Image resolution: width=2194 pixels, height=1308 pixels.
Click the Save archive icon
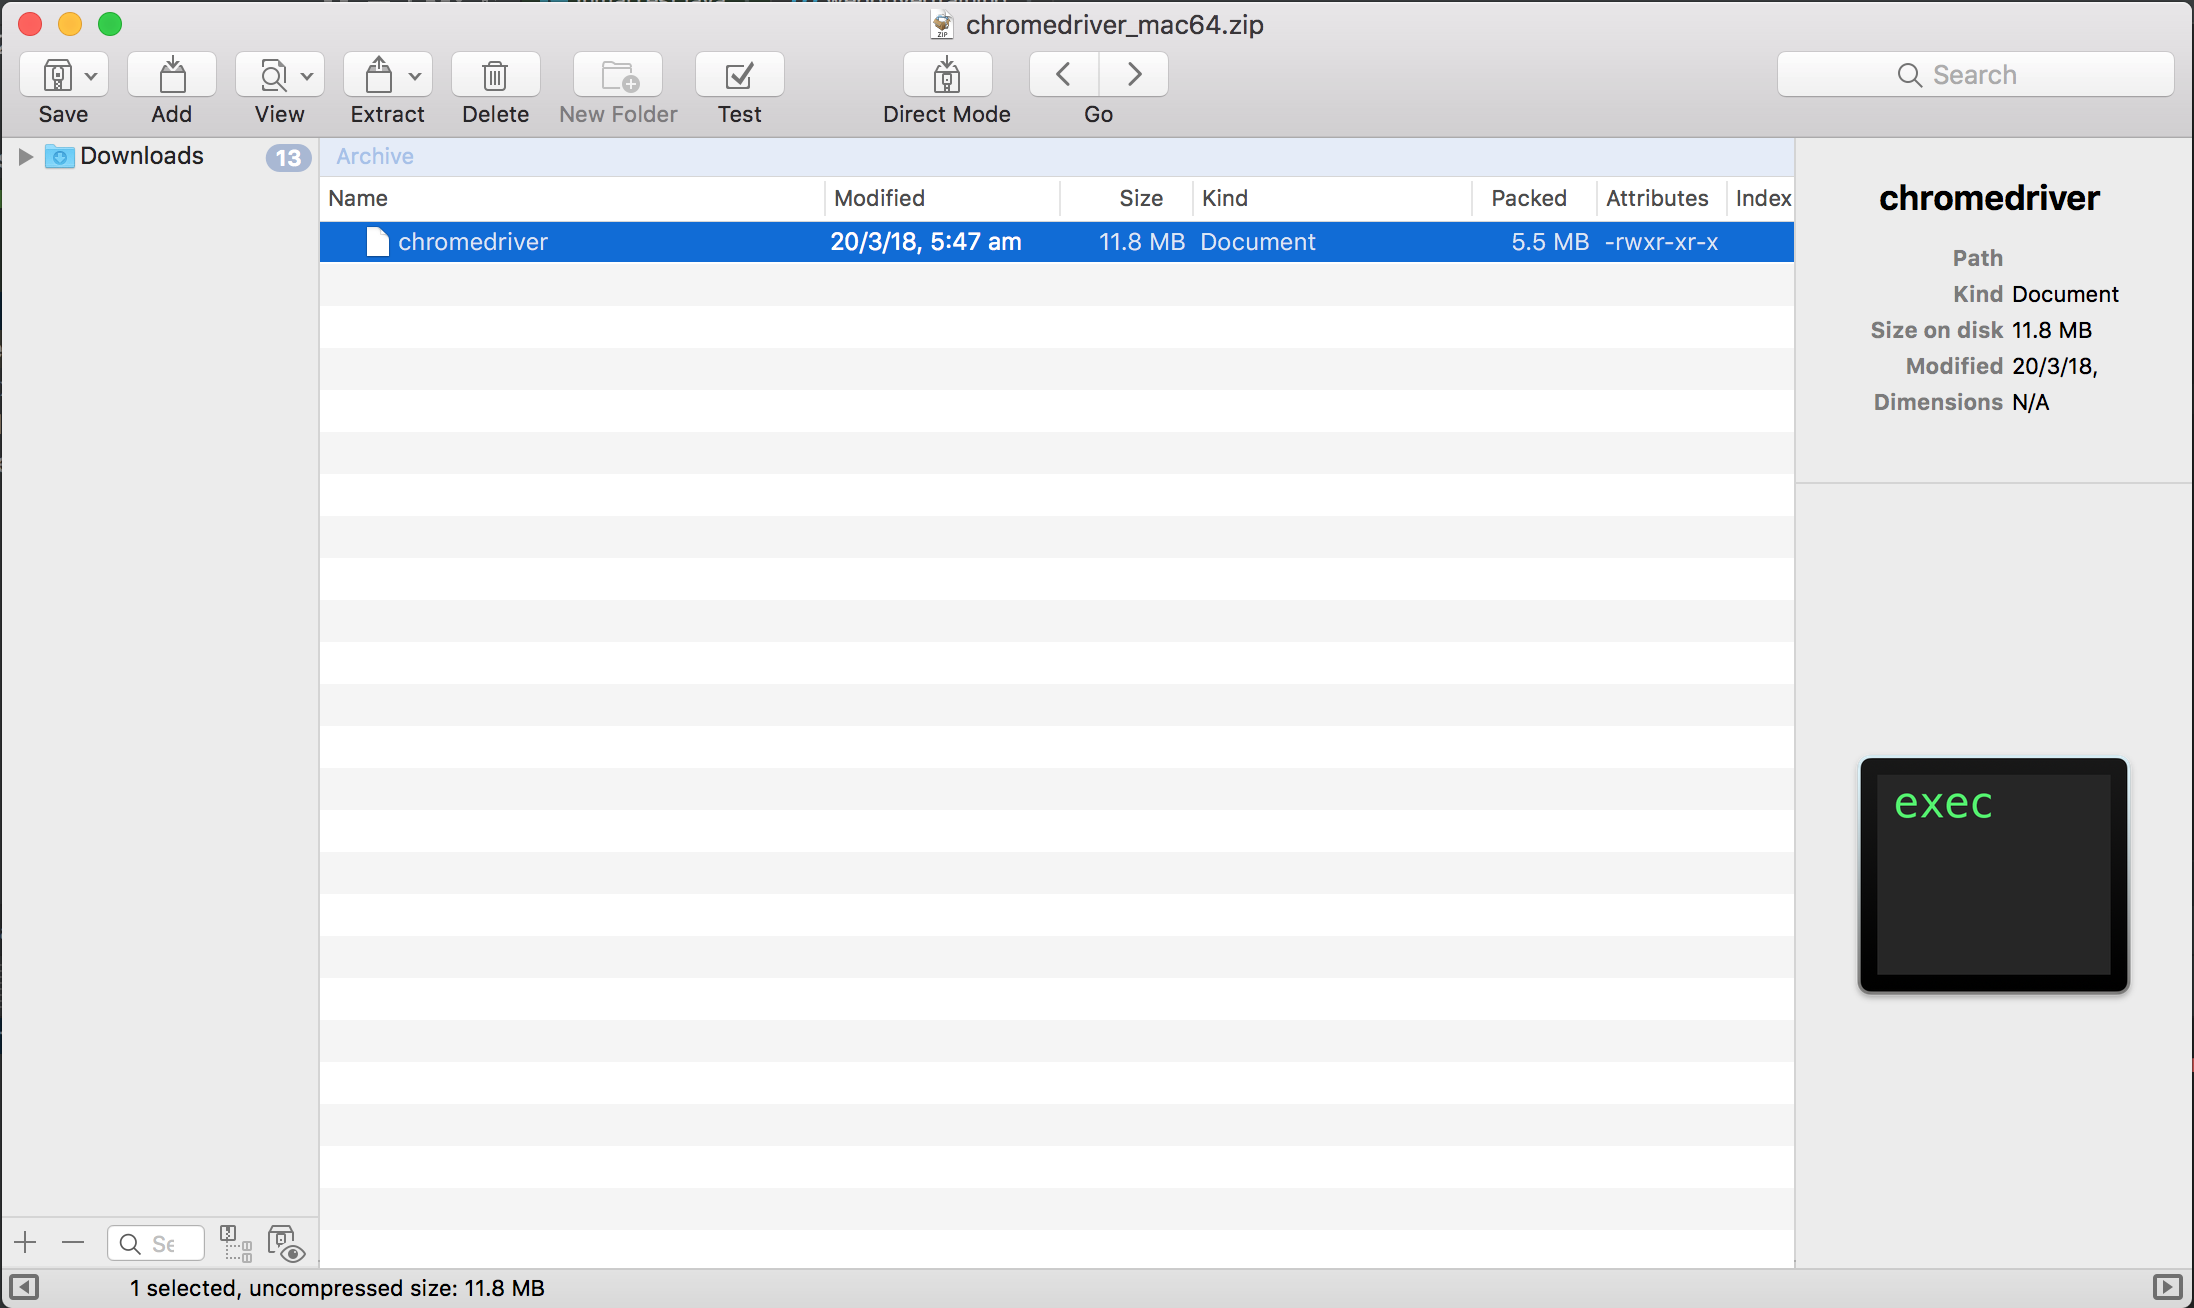(57, 75)
